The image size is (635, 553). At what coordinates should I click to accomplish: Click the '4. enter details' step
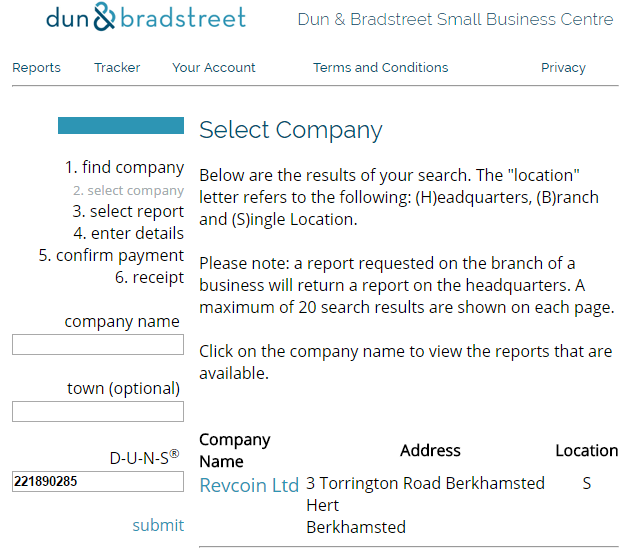[x=128, y=234]
